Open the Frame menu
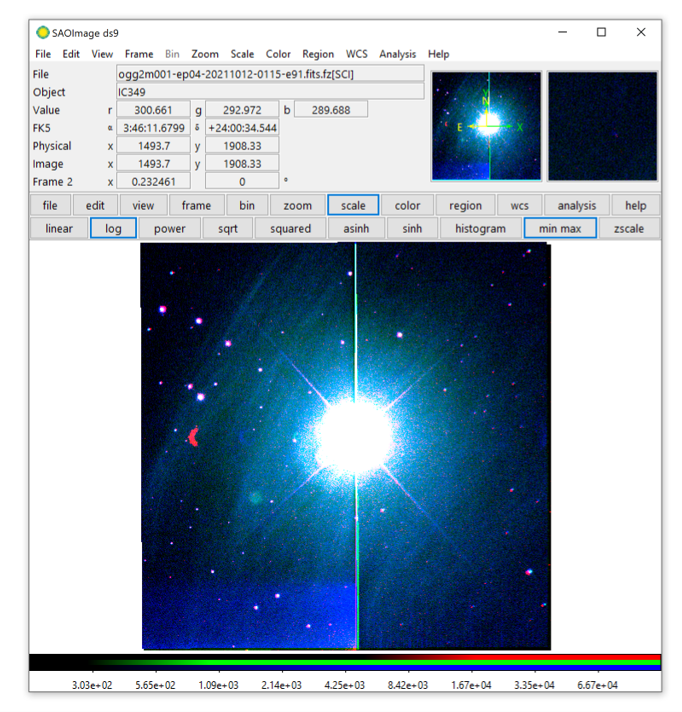The image size is (682, 712). tap(139, 54)
